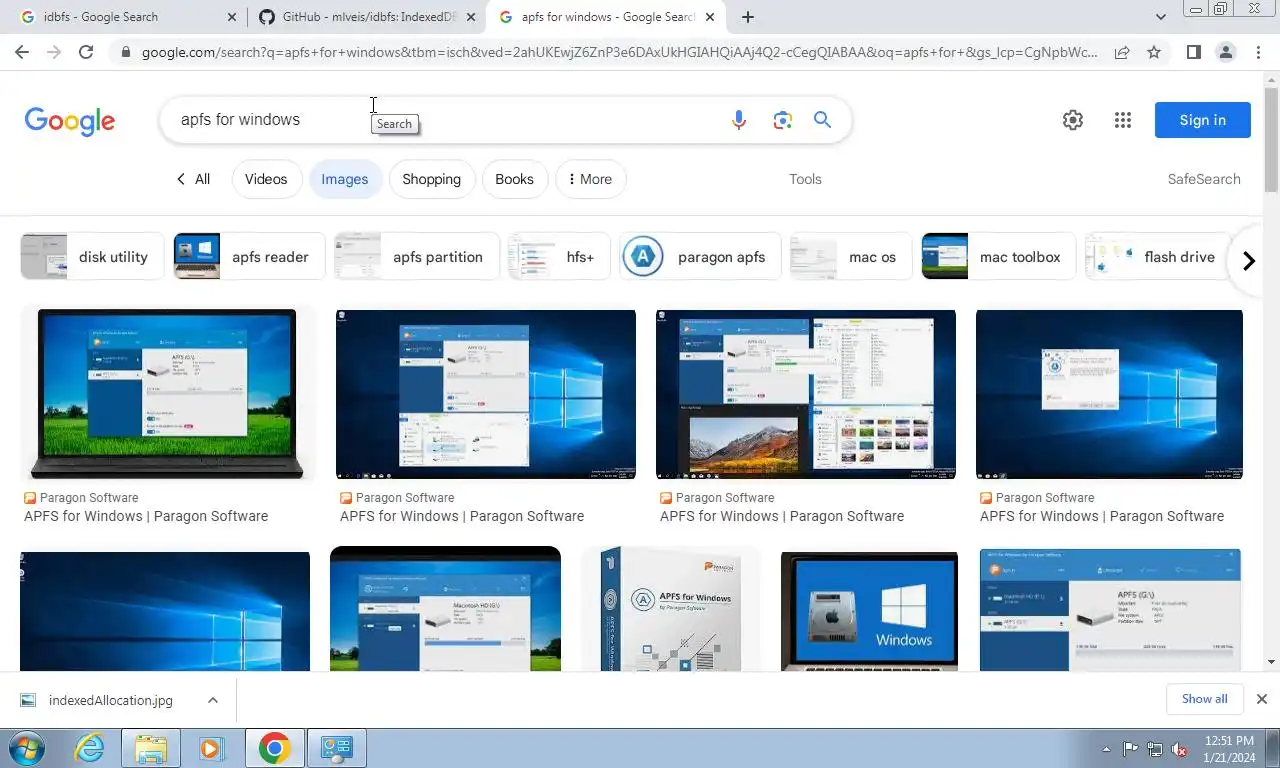Open Google quick settings gear
1280x768 pixels.
click(x=1072, y=120)
